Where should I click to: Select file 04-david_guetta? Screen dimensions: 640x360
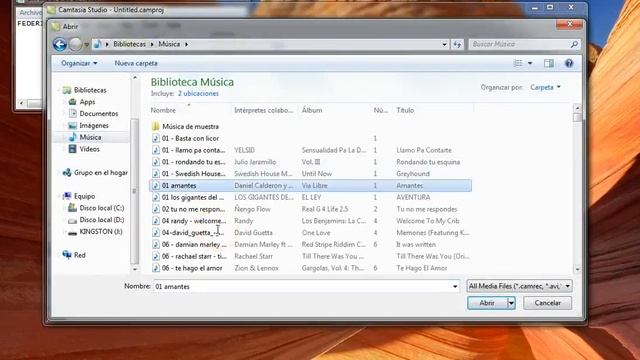click(x=188, y=233)
